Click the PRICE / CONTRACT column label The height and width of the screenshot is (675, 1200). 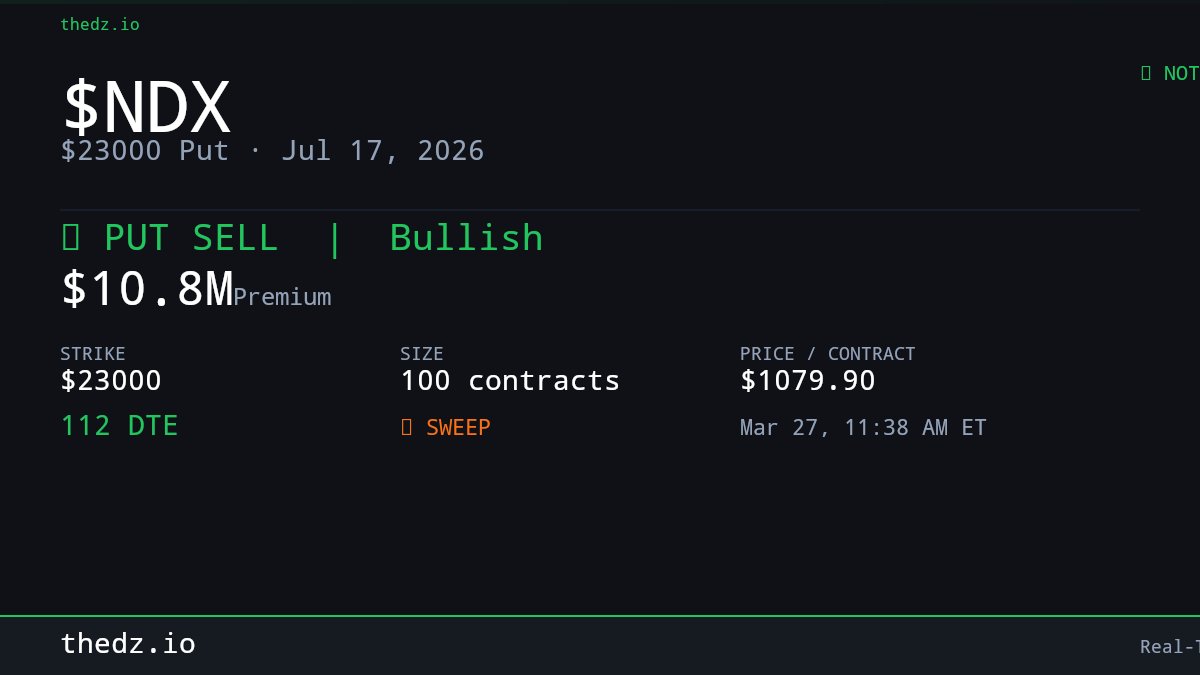click(827, 354)
